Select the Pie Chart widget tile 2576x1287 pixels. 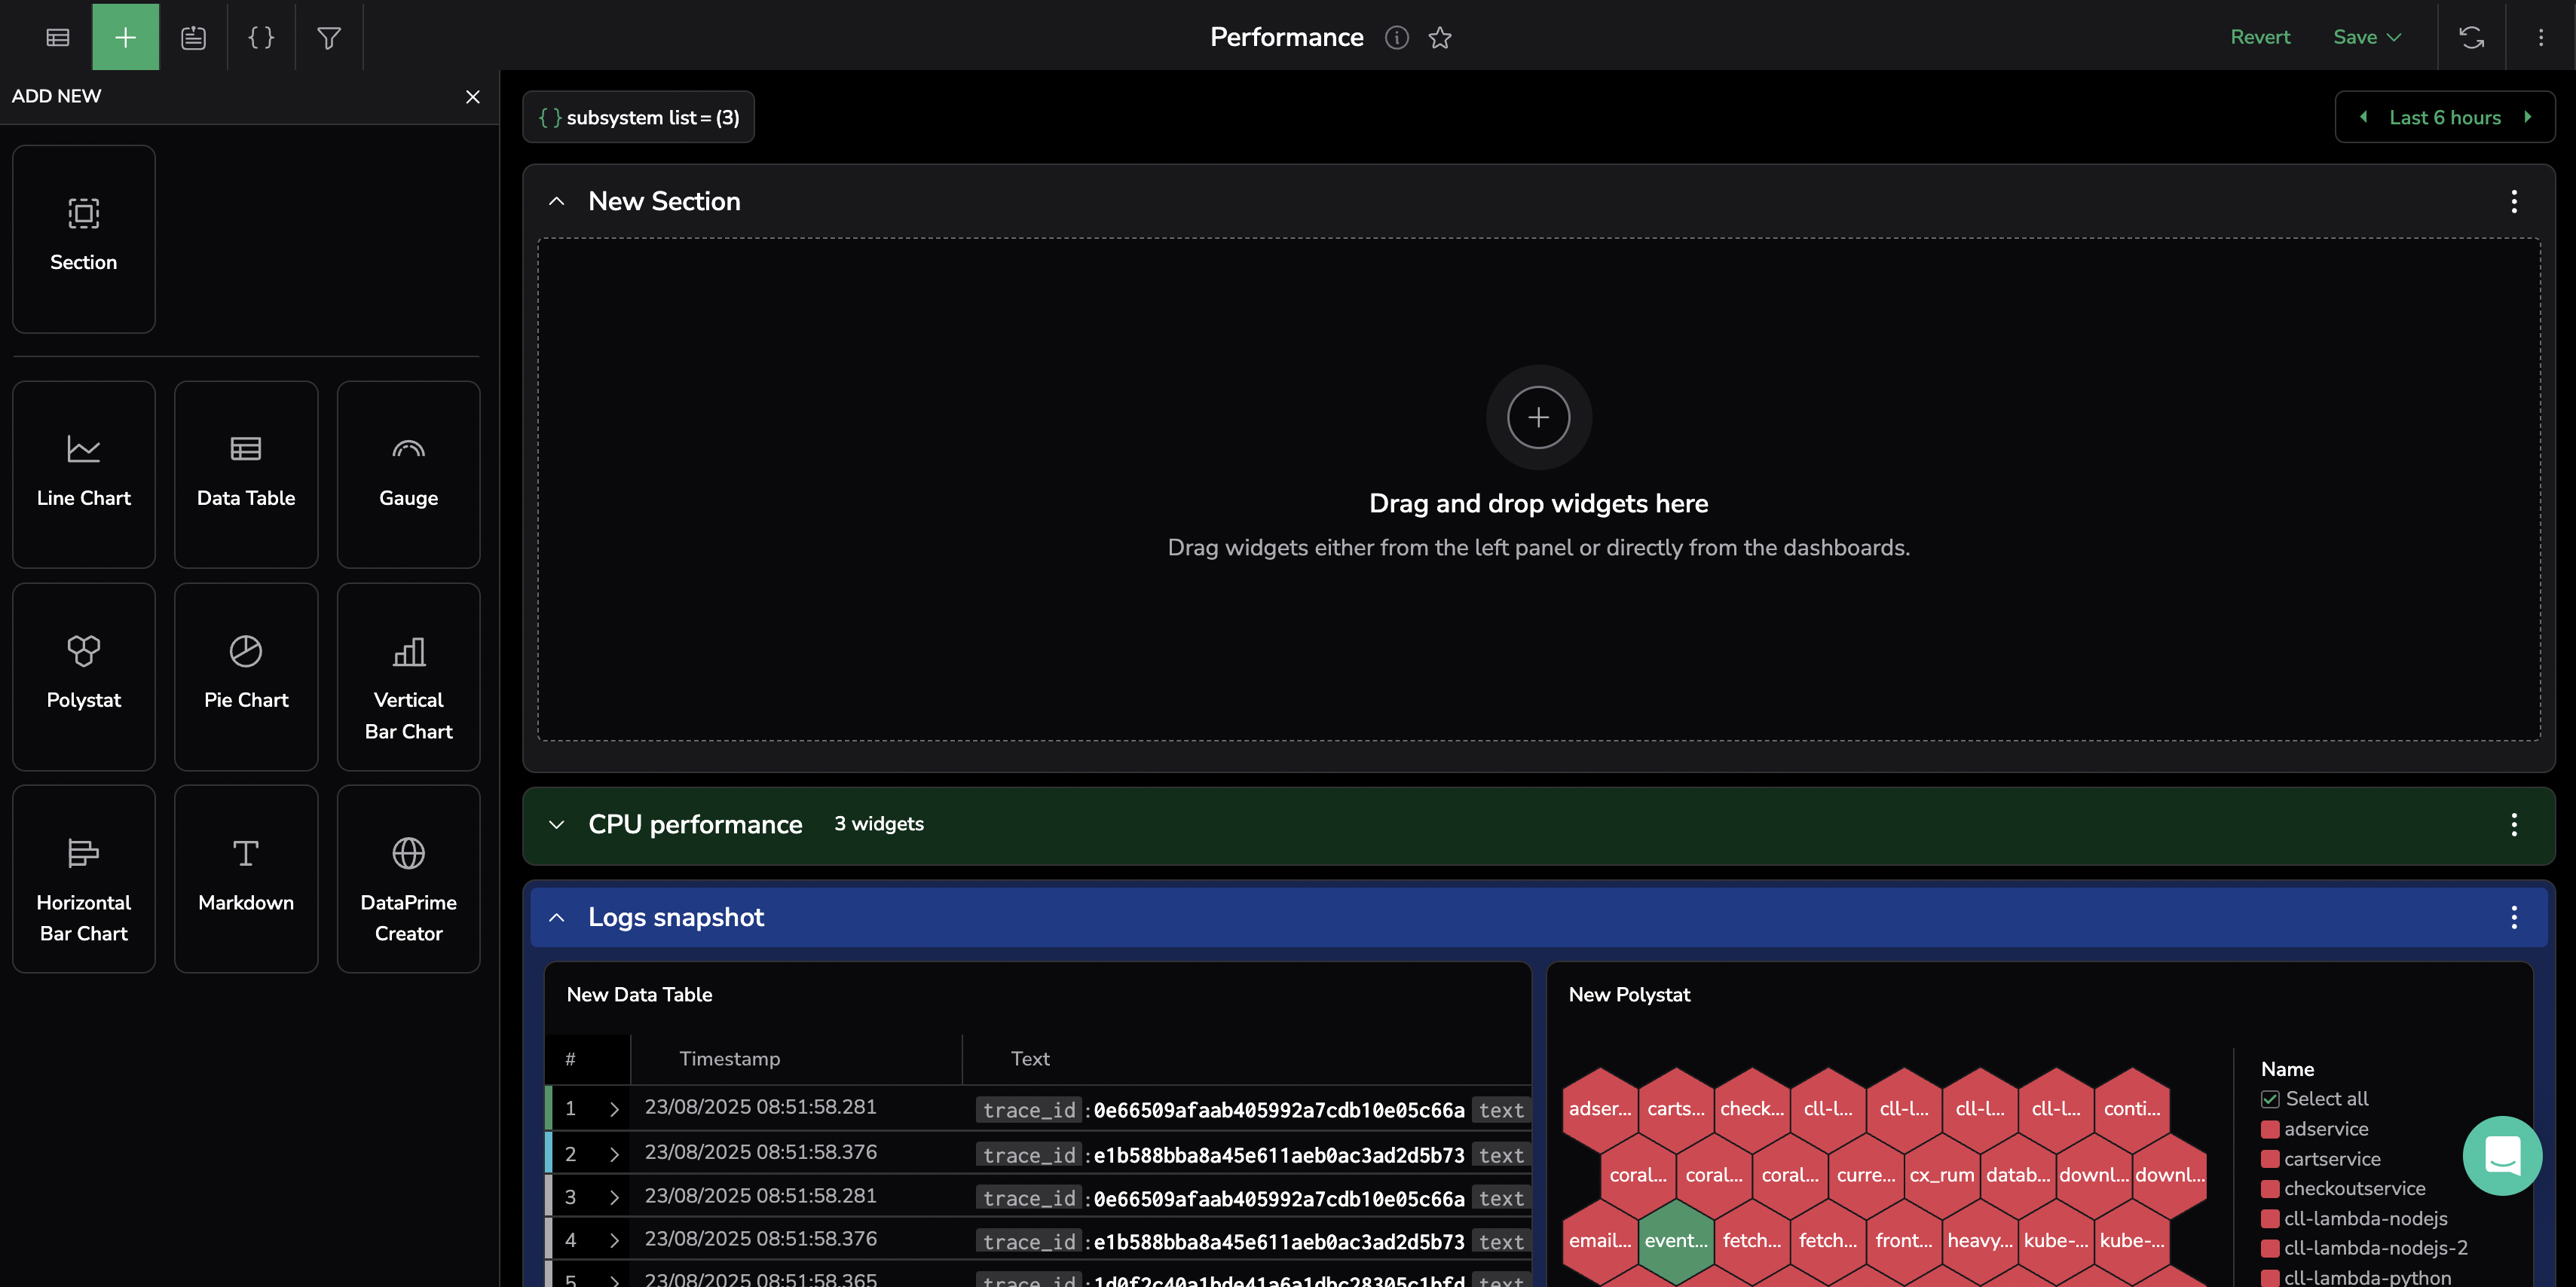click(x=246, y=677)
